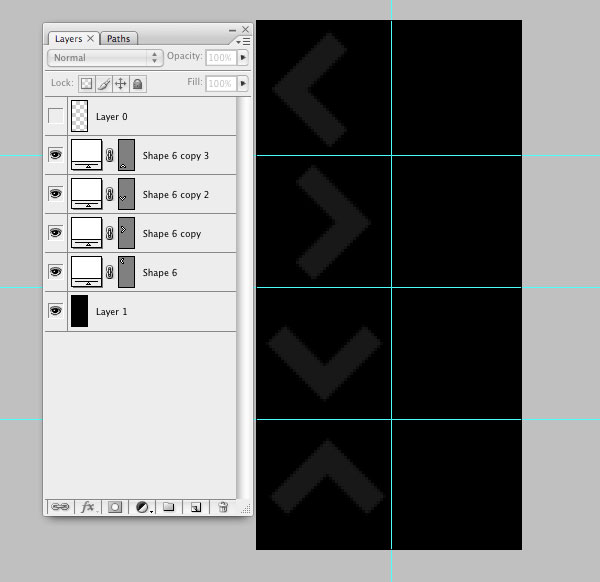
Task: Click the Fill value field
Action: pyautogui.click(x=221, y=83)
